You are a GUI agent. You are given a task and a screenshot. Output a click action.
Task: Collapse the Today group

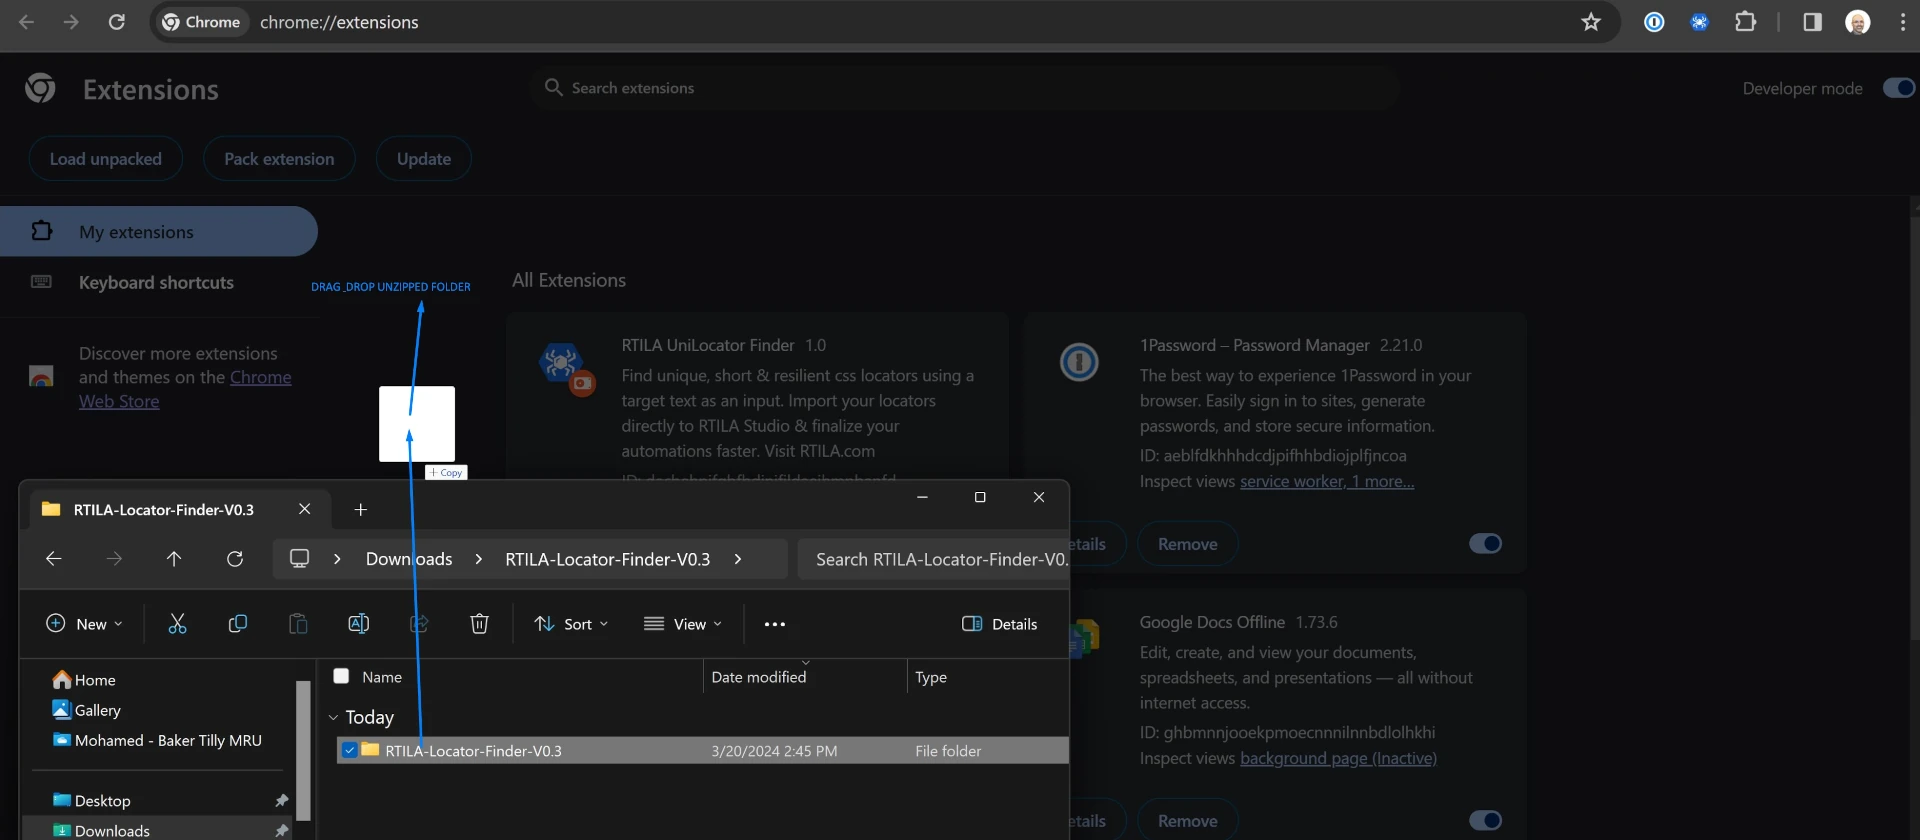[334, 717]
